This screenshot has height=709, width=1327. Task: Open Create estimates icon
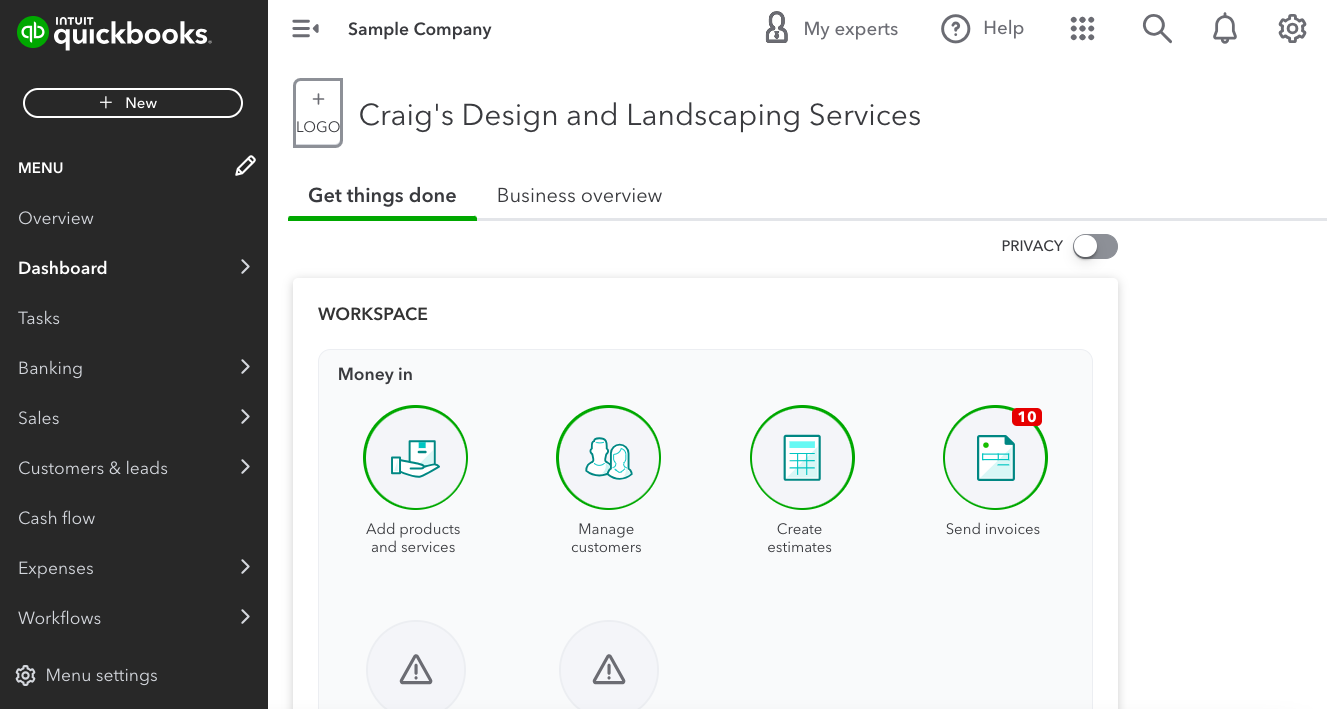[802, 457]
